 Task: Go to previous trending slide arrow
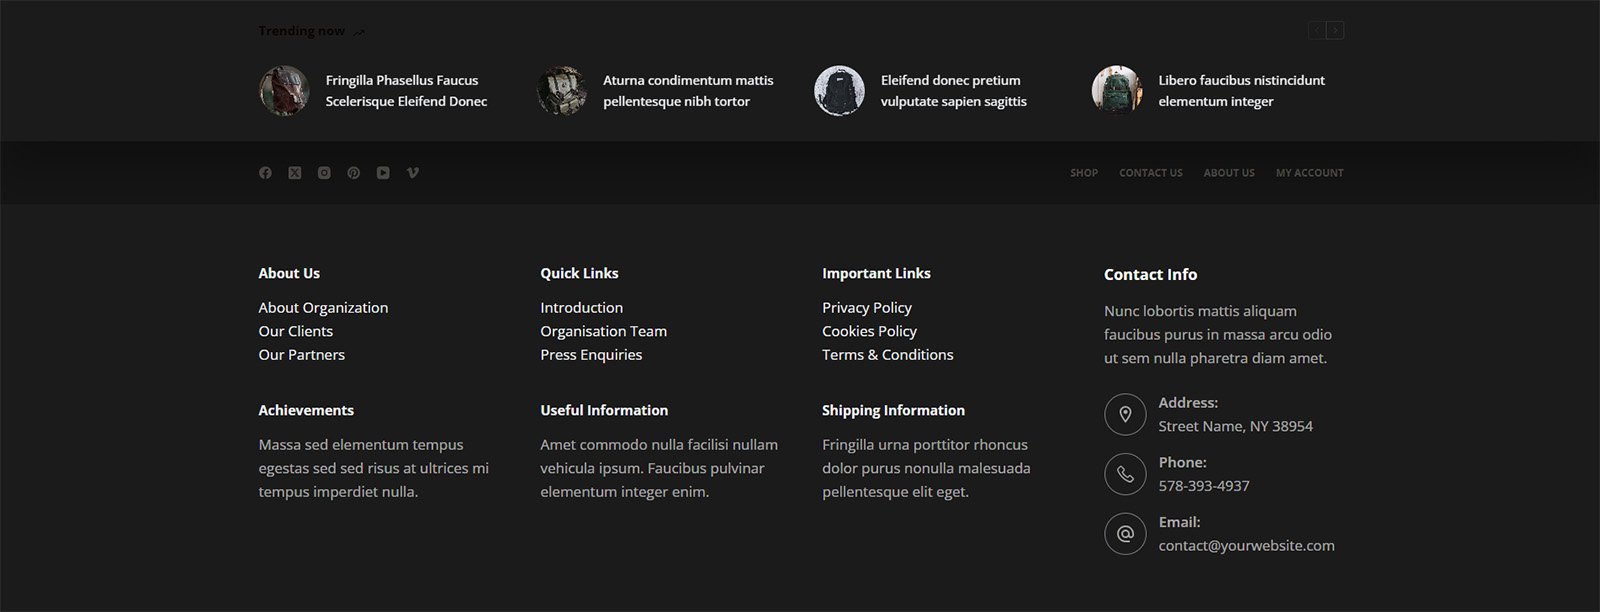coord(1316,31)
